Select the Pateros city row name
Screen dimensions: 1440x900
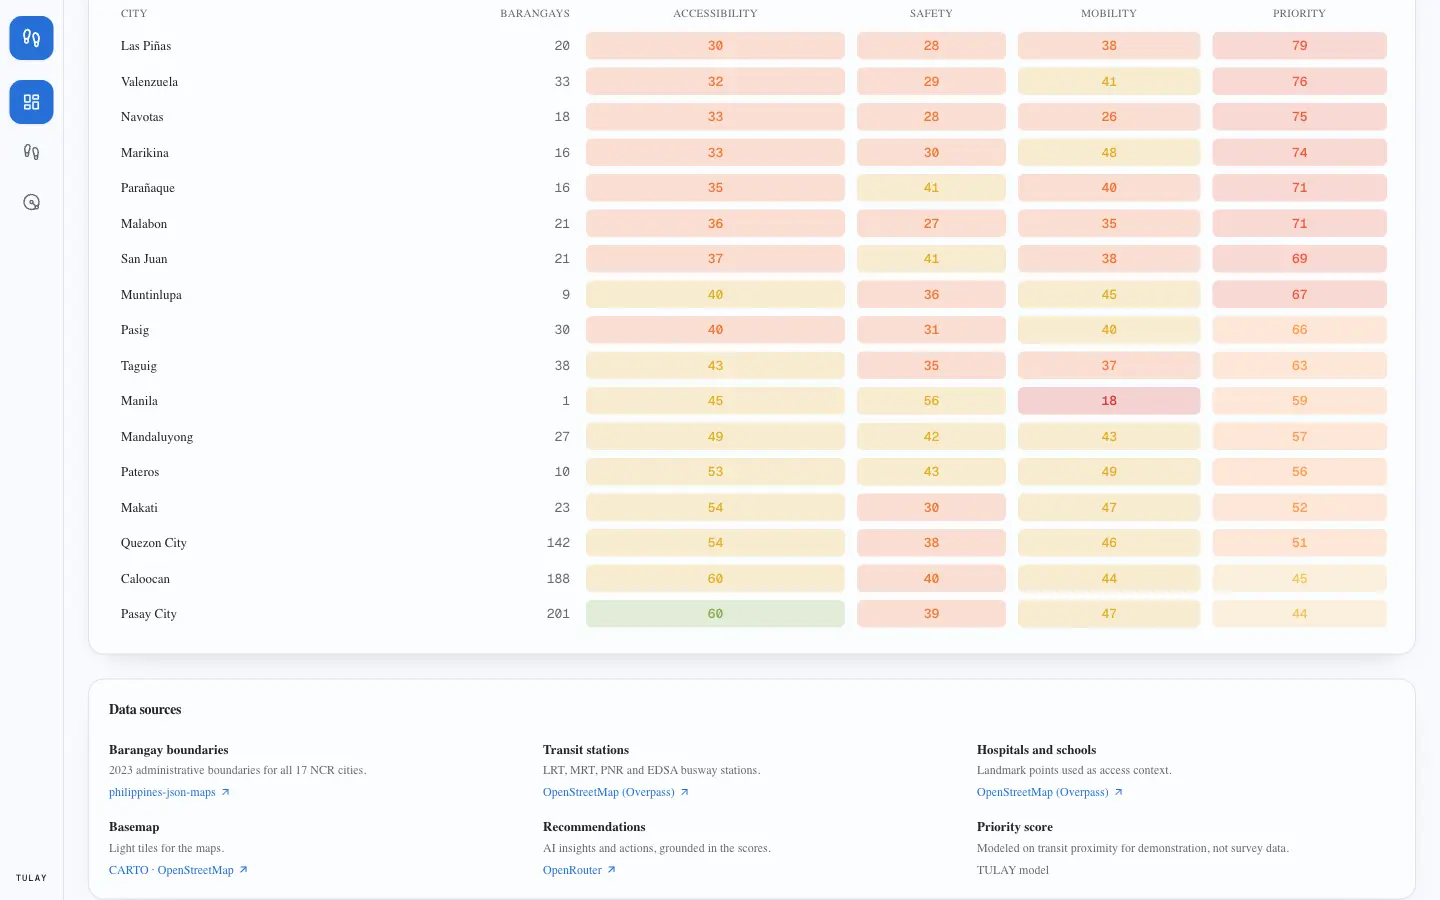140,472
